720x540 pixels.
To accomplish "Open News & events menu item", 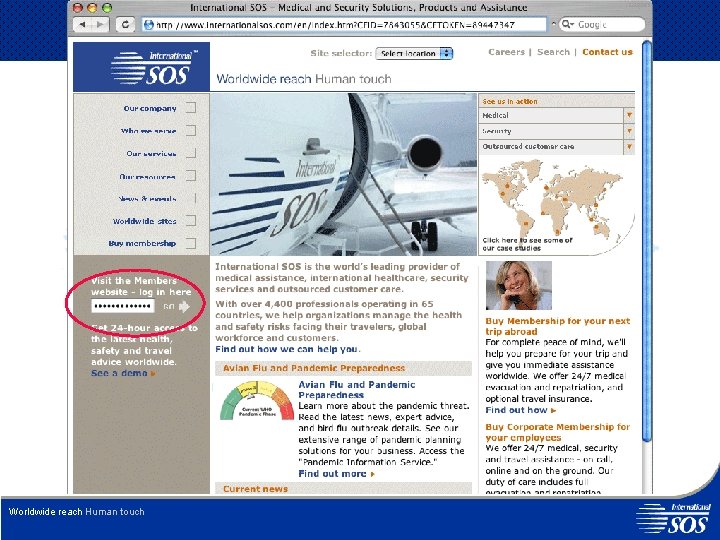I will coord(147,199).
